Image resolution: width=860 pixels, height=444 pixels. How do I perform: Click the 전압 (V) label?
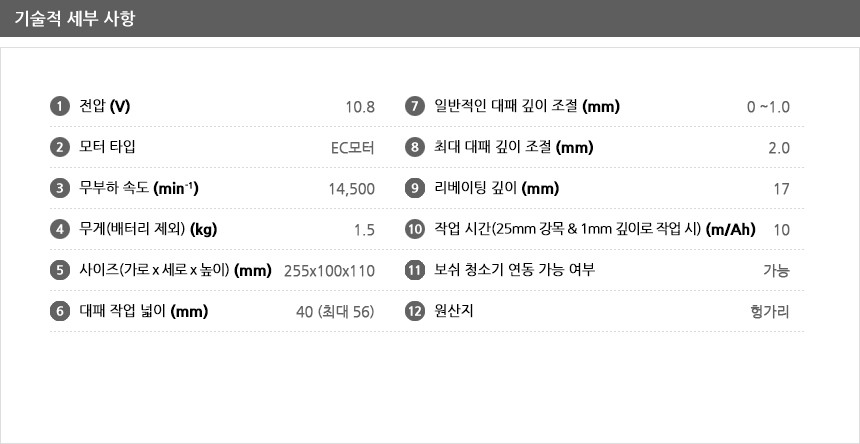(105, 106)
